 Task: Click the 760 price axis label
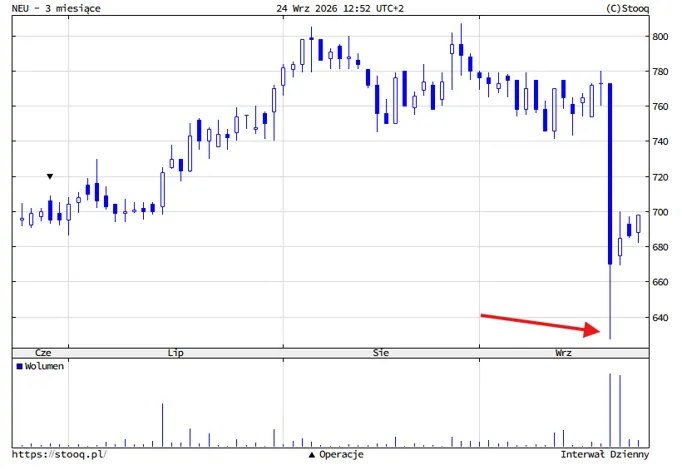(660, 107)
